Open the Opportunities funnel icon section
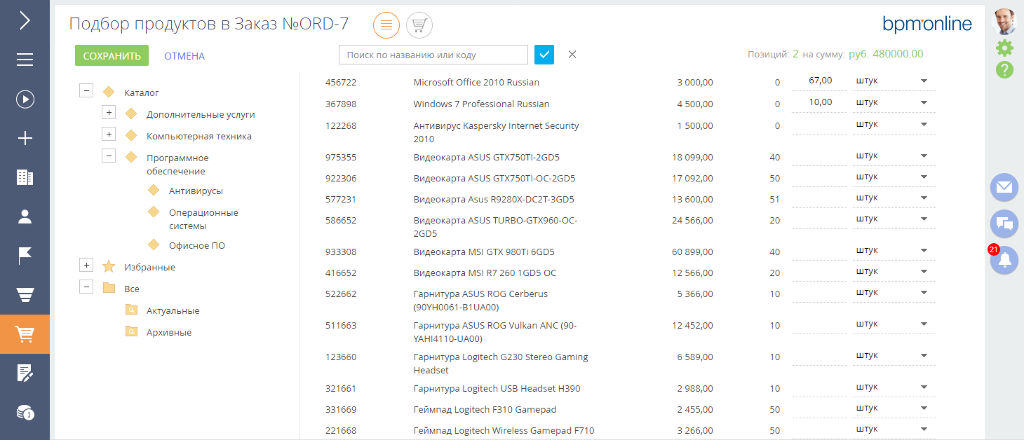This screenshot has width=1024, height=440. tap(25, 295)
